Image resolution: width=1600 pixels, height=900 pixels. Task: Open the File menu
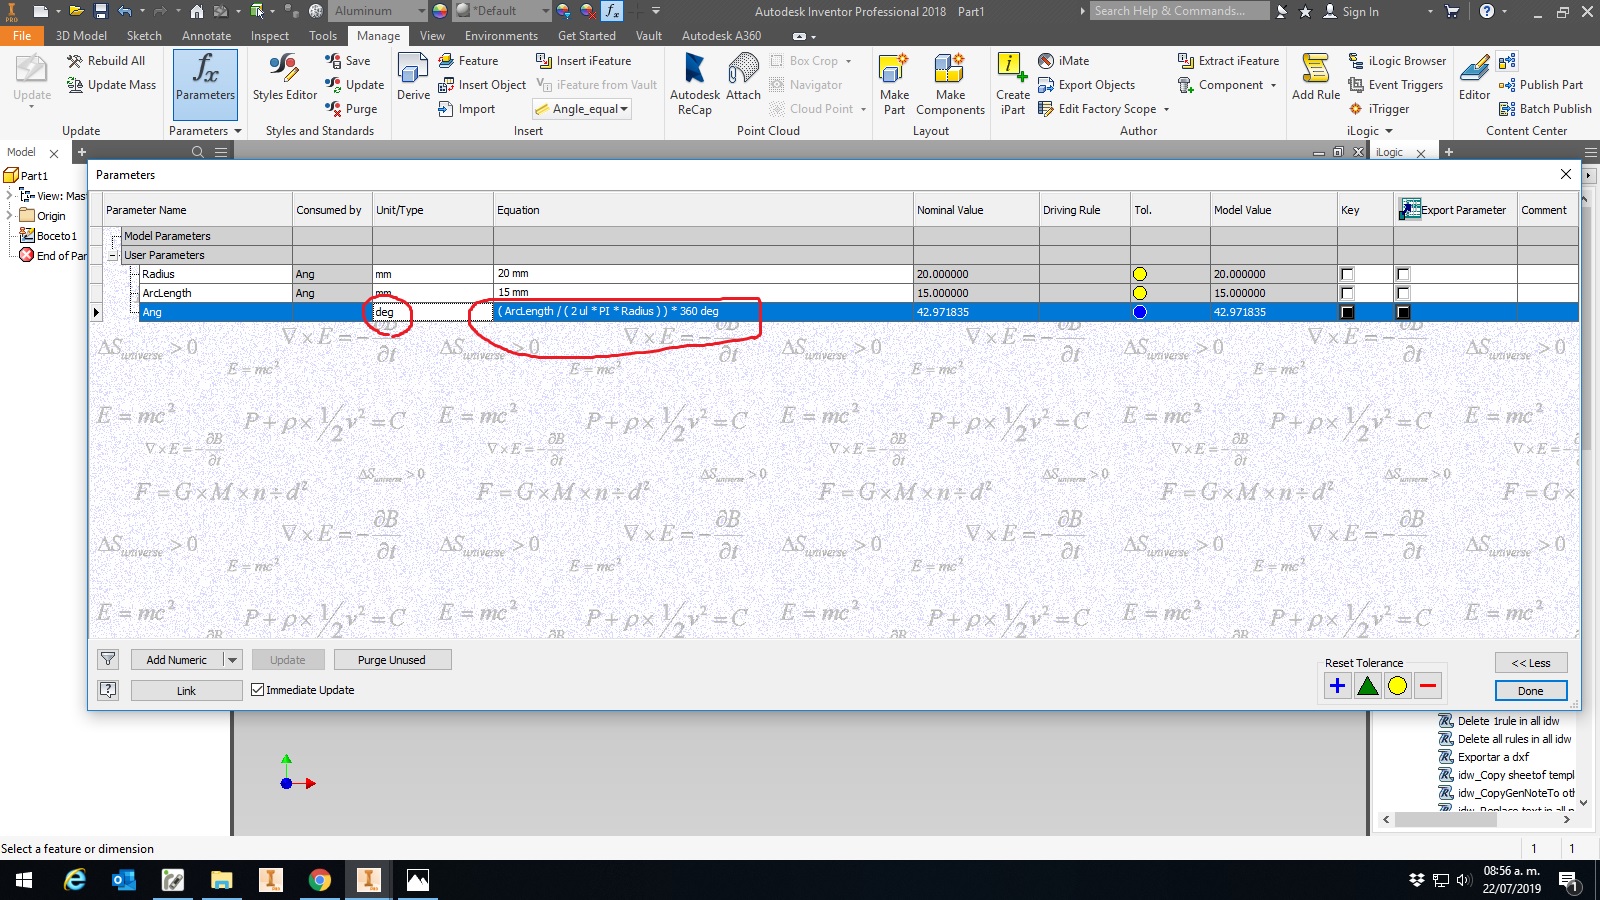click(22, 35)
